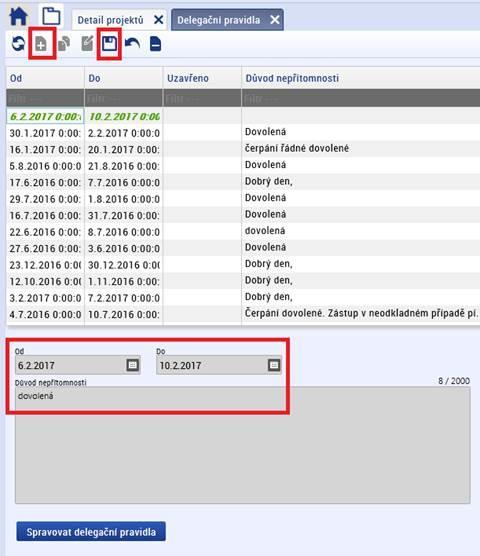Viewport: 480px width, 556px height.
Task: Click the undo arrow icon
Action: point(133,44)
